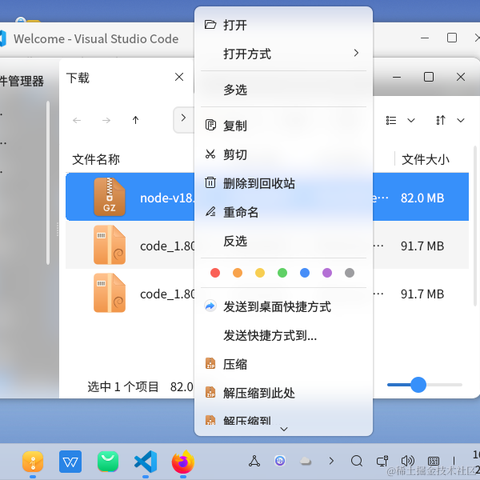Expand hidden tray icons arrow
The height and width of the screenshot is (480, 480).
click(331, 461)
